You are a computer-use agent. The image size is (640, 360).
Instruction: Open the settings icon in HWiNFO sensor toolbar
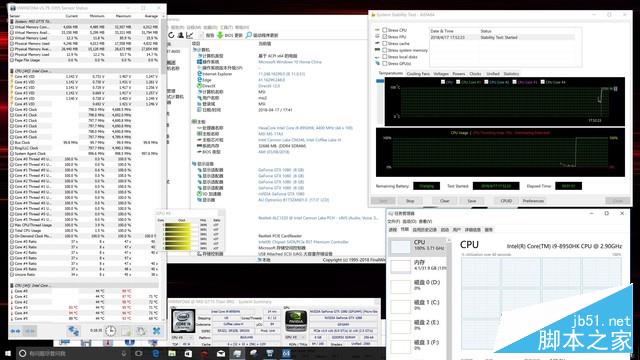141,331
